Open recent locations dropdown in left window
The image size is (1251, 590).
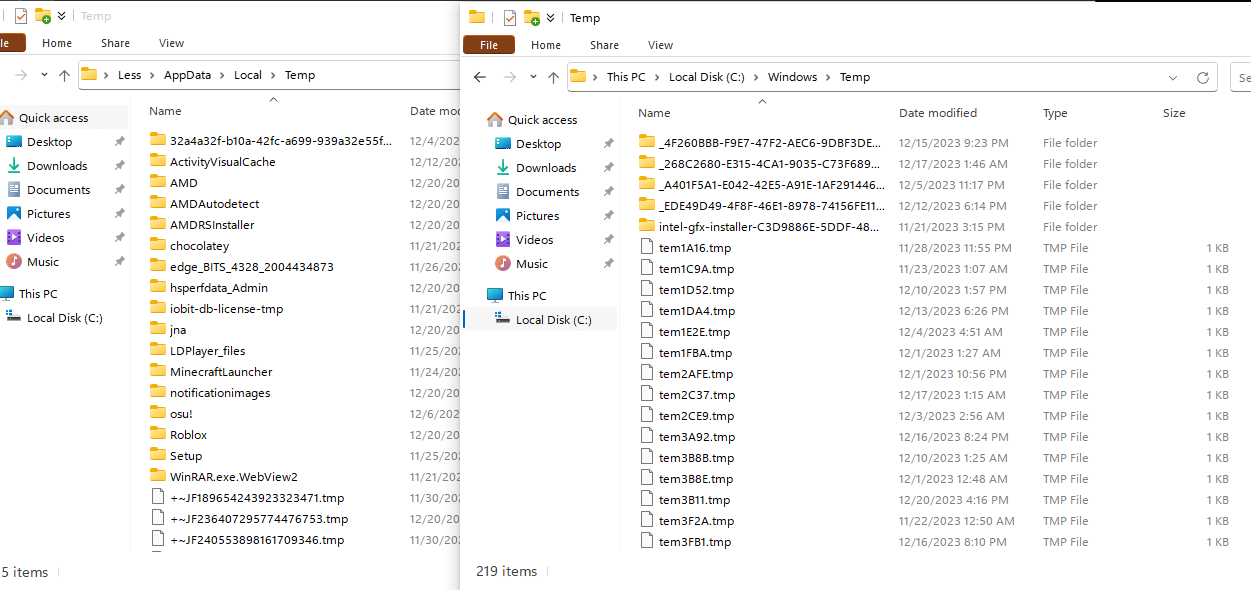pyautogui.click(x=44, y=75)
